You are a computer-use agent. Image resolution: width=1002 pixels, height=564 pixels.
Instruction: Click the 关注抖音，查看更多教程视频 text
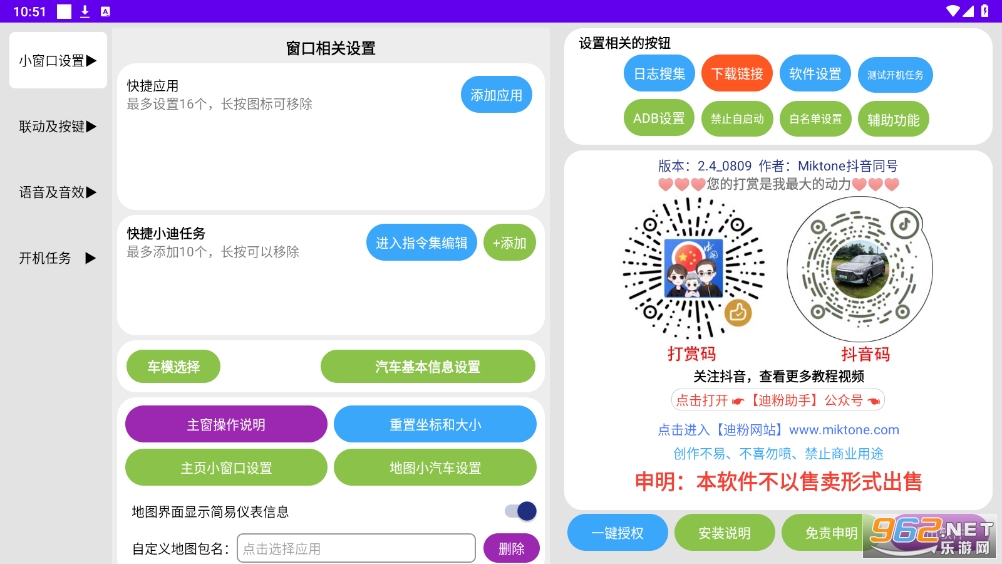(778, 376)
